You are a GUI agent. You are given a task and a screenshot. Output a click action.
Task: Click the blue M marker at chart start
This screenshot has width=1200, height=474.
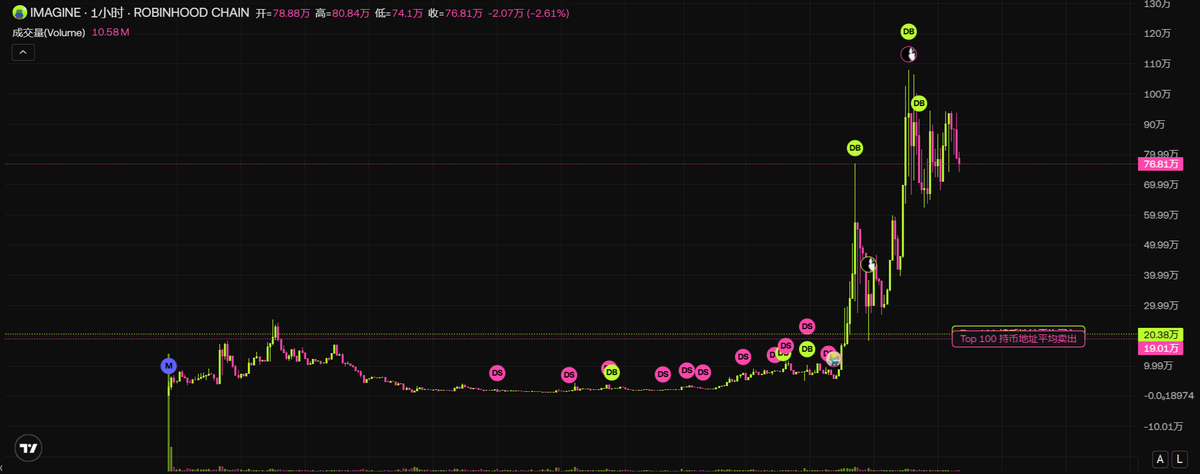[169, 366]
